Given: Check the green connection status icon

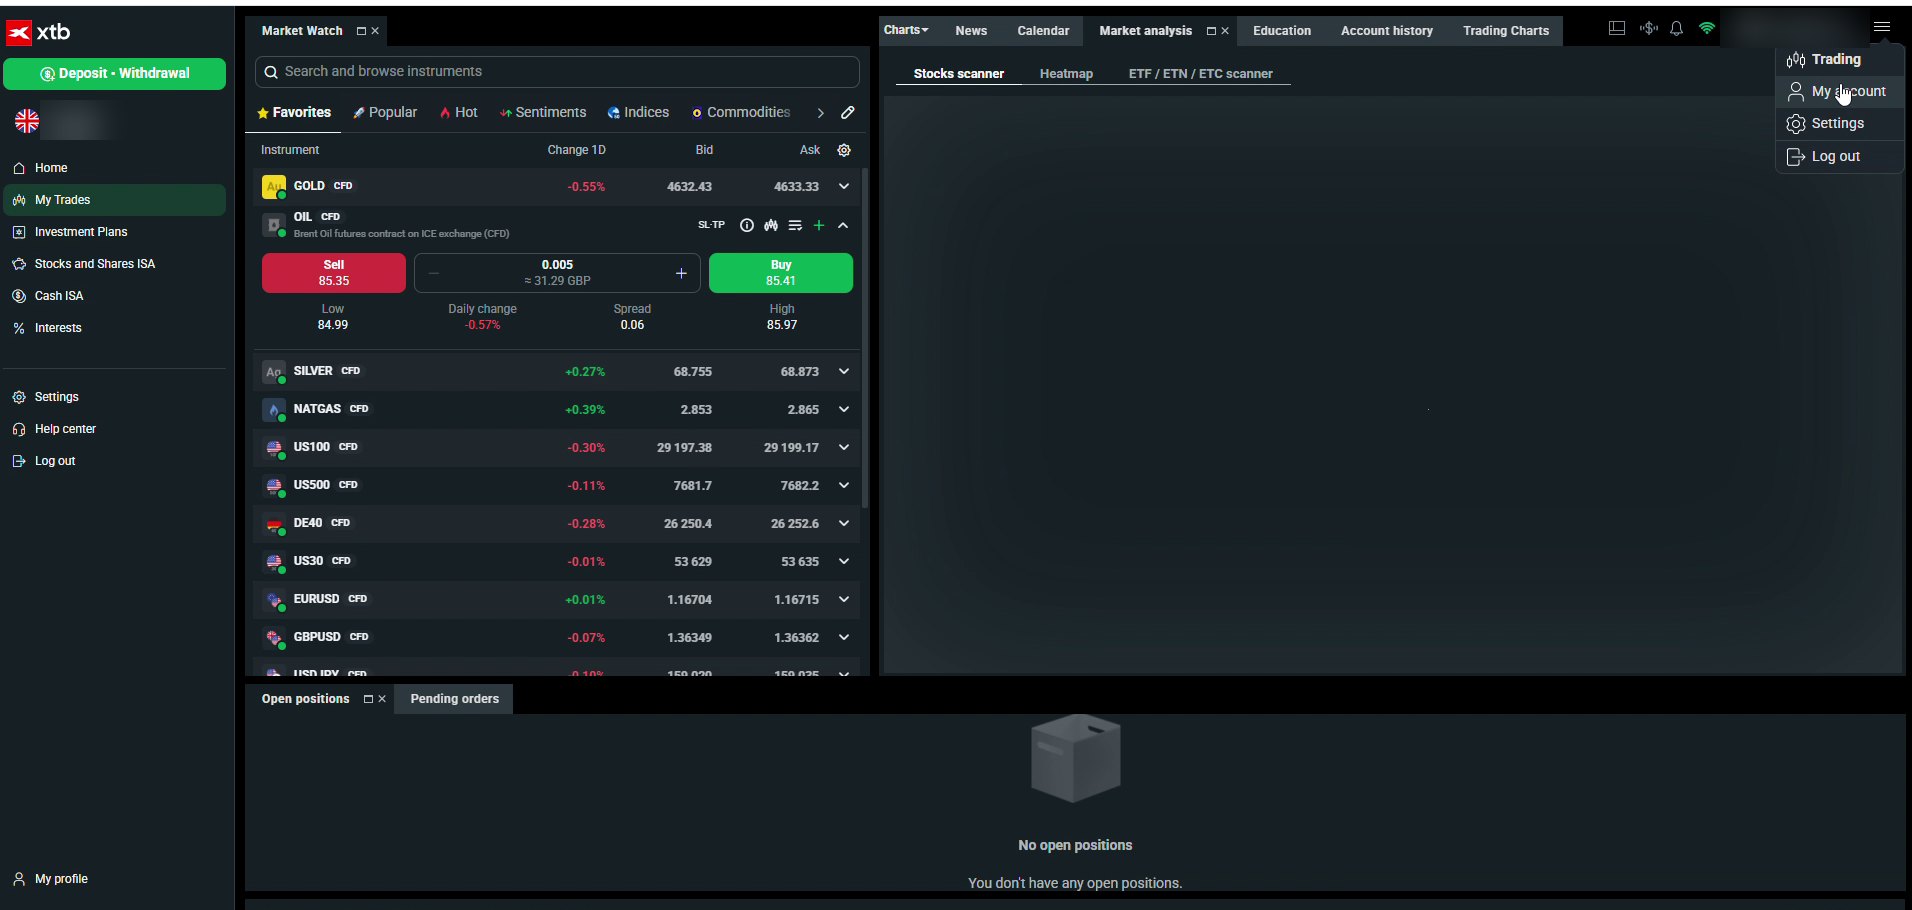Looking at the screenshot, I should pos(1707,29).
